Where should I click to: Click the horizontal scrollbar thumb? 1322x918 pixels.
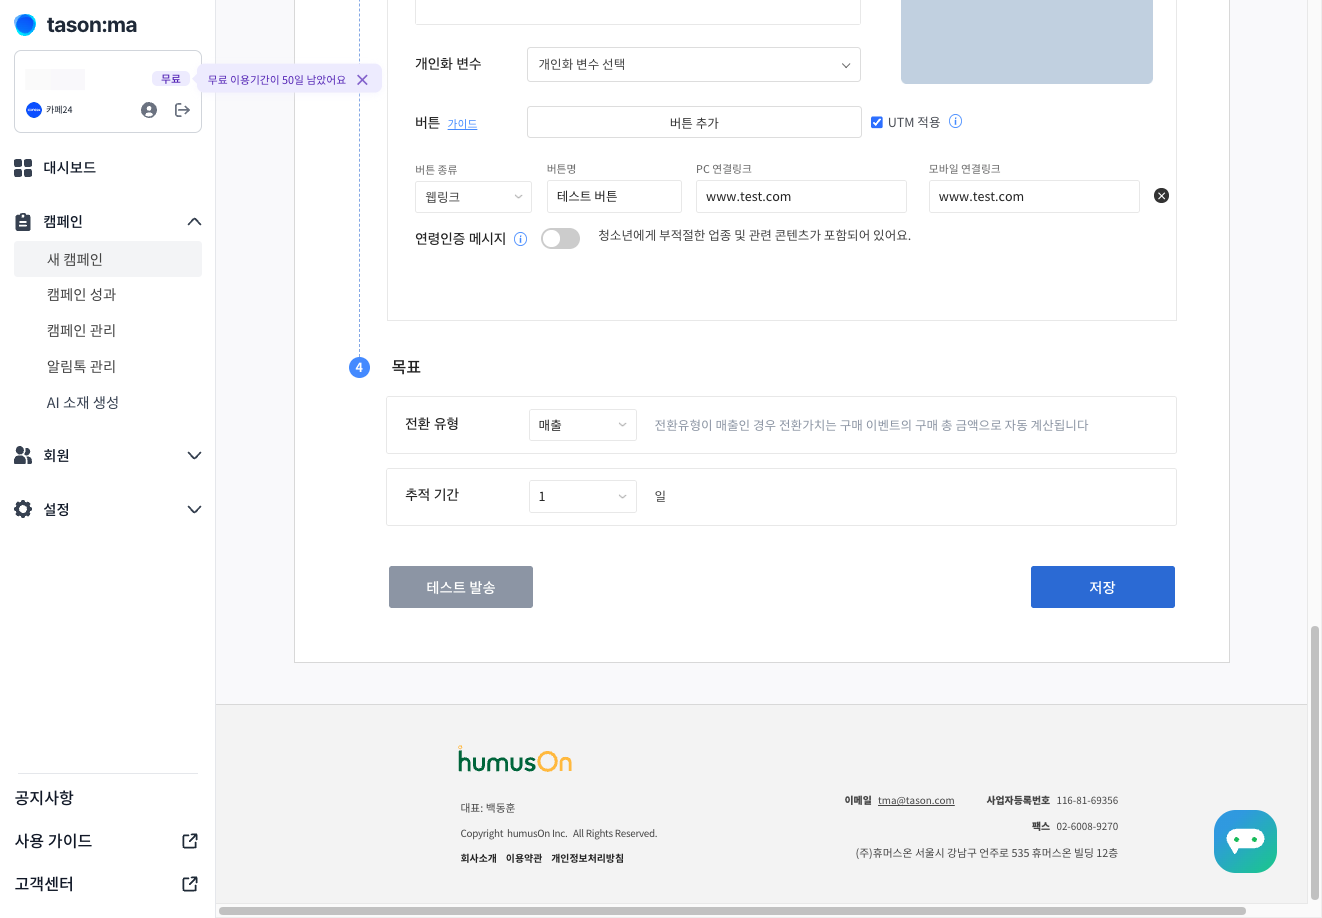pos(732,911)
